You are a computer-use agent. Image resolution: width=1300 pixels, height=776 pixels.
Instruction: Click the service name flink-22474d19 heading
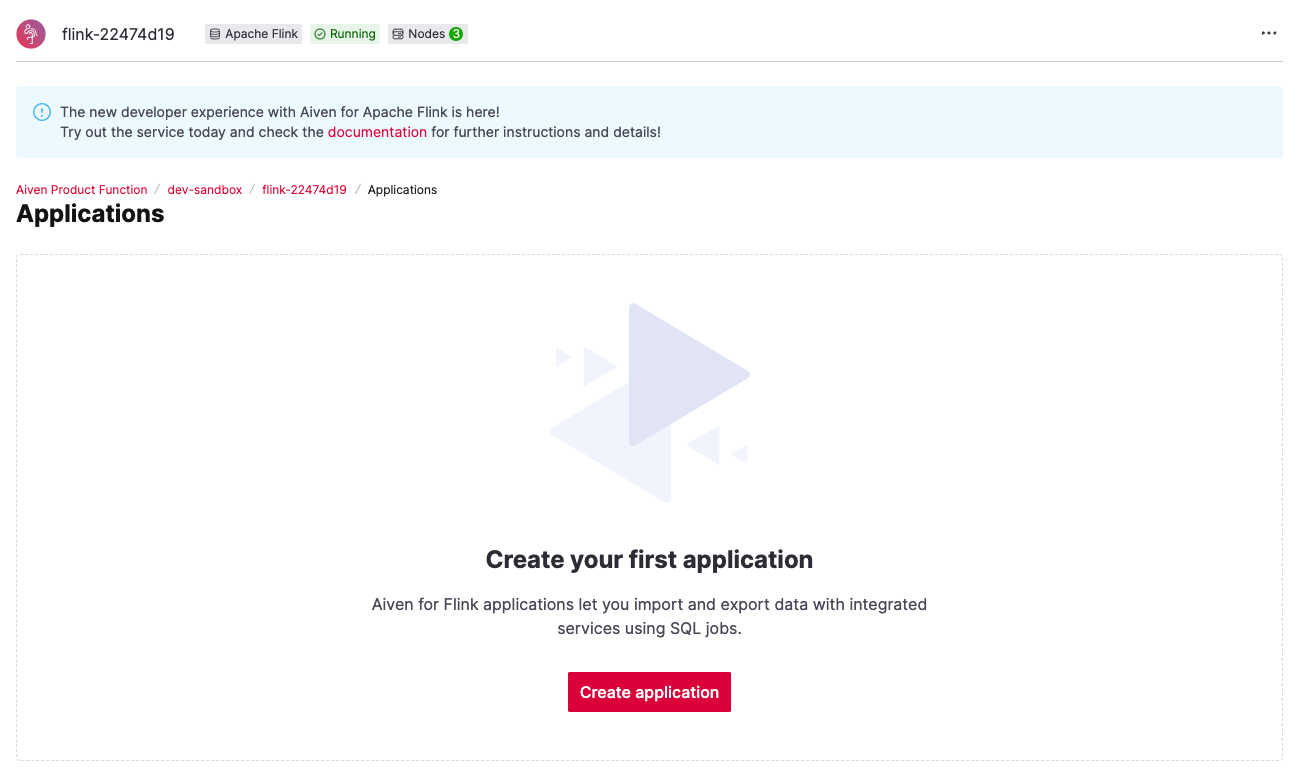[x=120, y=33]
